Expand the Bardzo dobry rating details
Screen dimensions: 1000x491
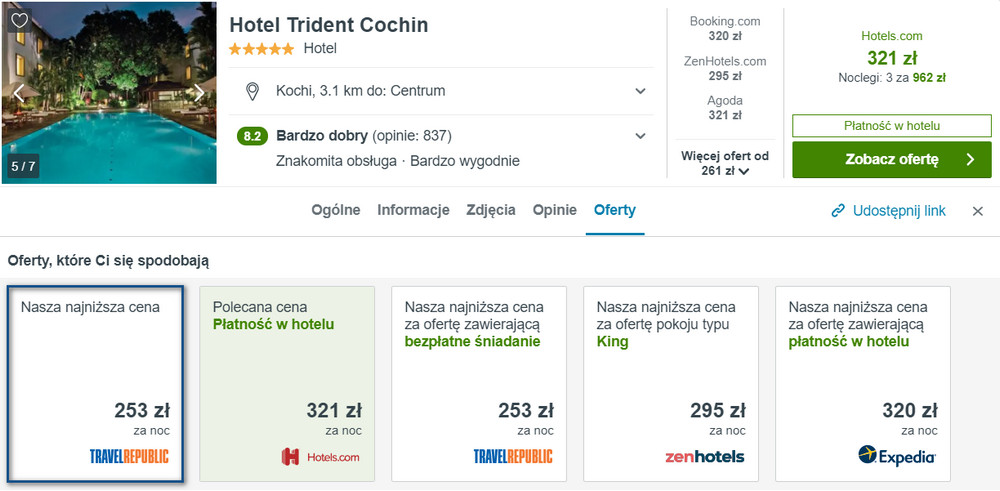[641, 136]
